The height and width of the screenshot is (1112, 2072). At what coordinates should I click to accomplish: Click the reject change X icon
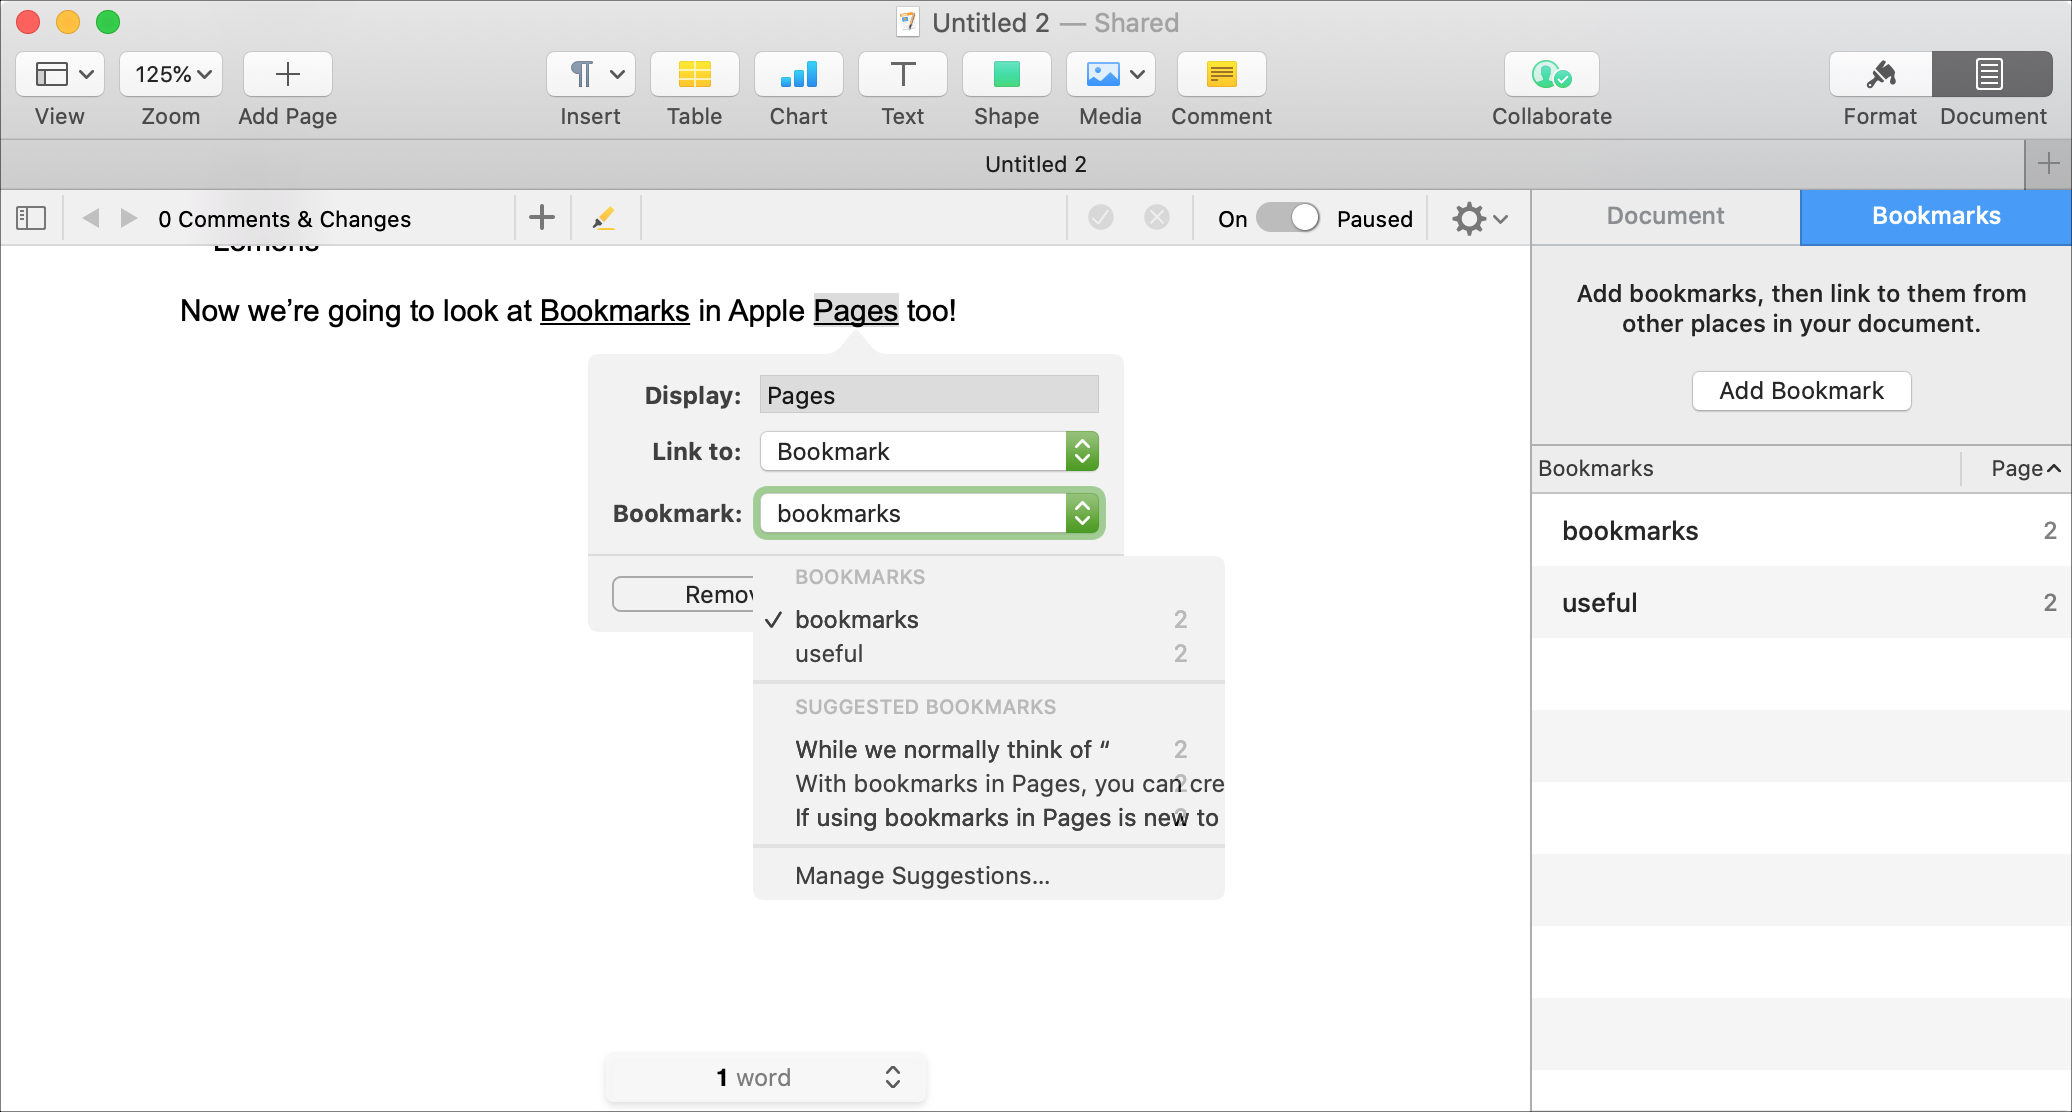coord(1157,218)
